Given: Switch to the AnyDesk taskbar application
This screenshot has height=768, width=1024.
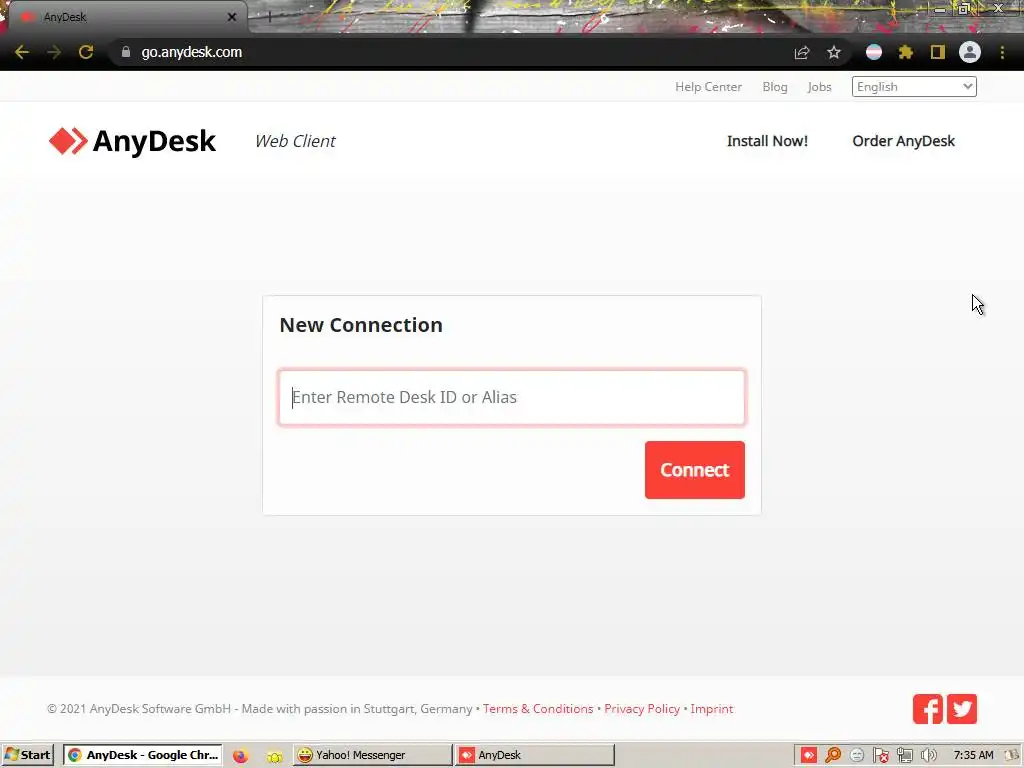Looking at the screenshot, I should pyautogui.click(x=535, y=756).
